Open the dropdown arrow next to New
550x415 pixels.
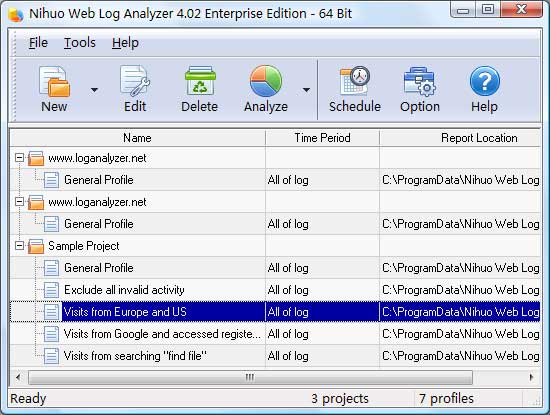[94, 90]
